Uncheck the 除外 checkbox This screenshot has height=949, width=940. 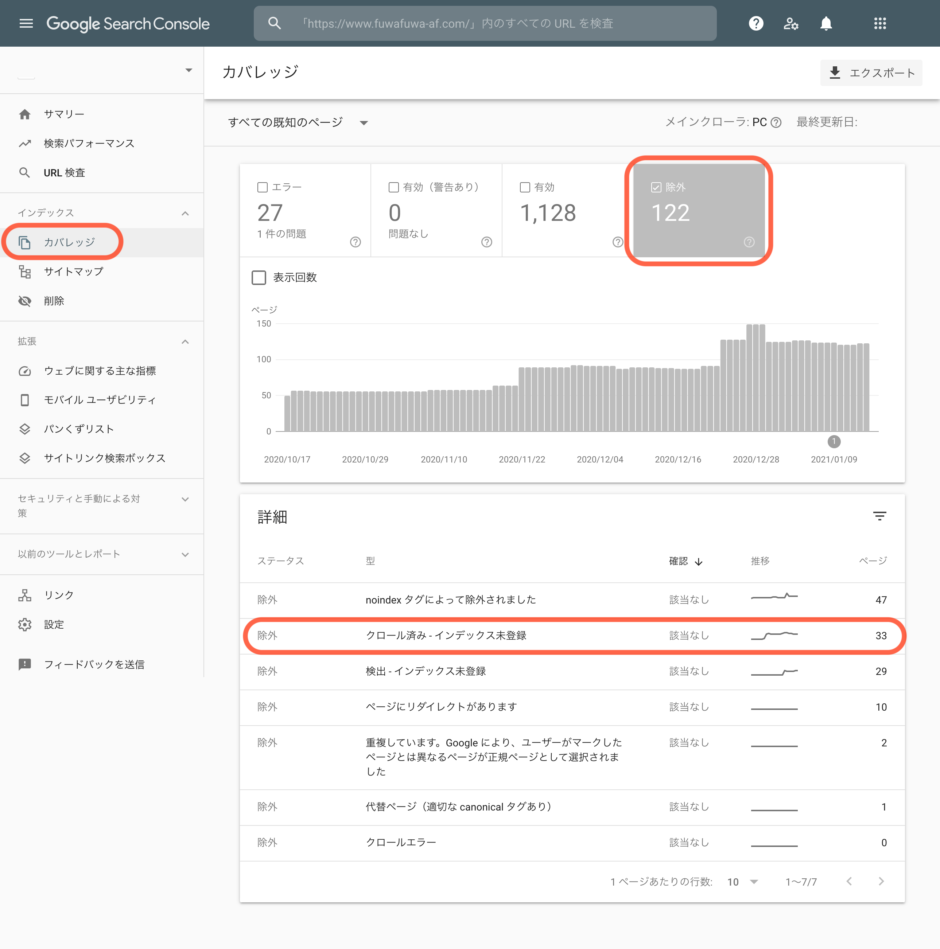click(x=656, y=187)
